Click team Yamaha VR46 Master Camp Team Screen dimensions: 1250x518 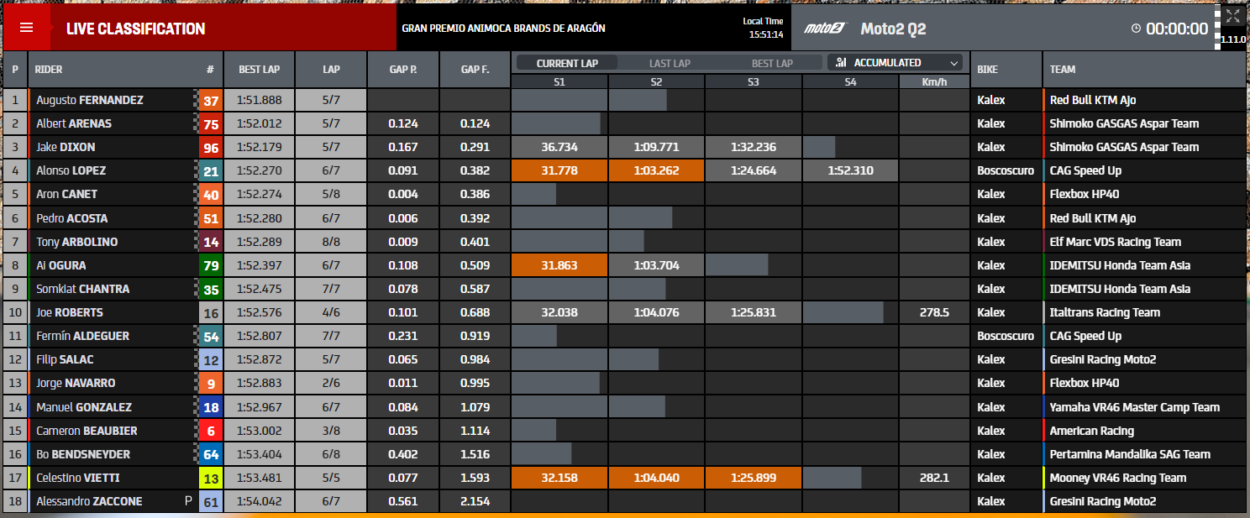(x=1134, y=407)
